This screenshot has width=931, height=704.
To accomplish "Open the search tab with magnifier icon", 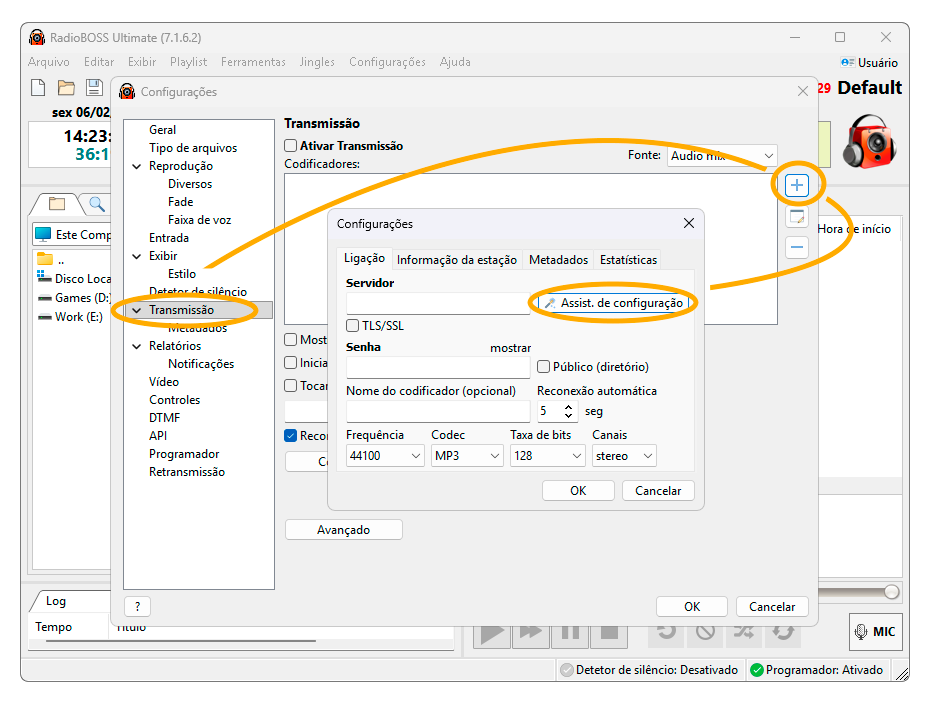I will tap(96, 204).
